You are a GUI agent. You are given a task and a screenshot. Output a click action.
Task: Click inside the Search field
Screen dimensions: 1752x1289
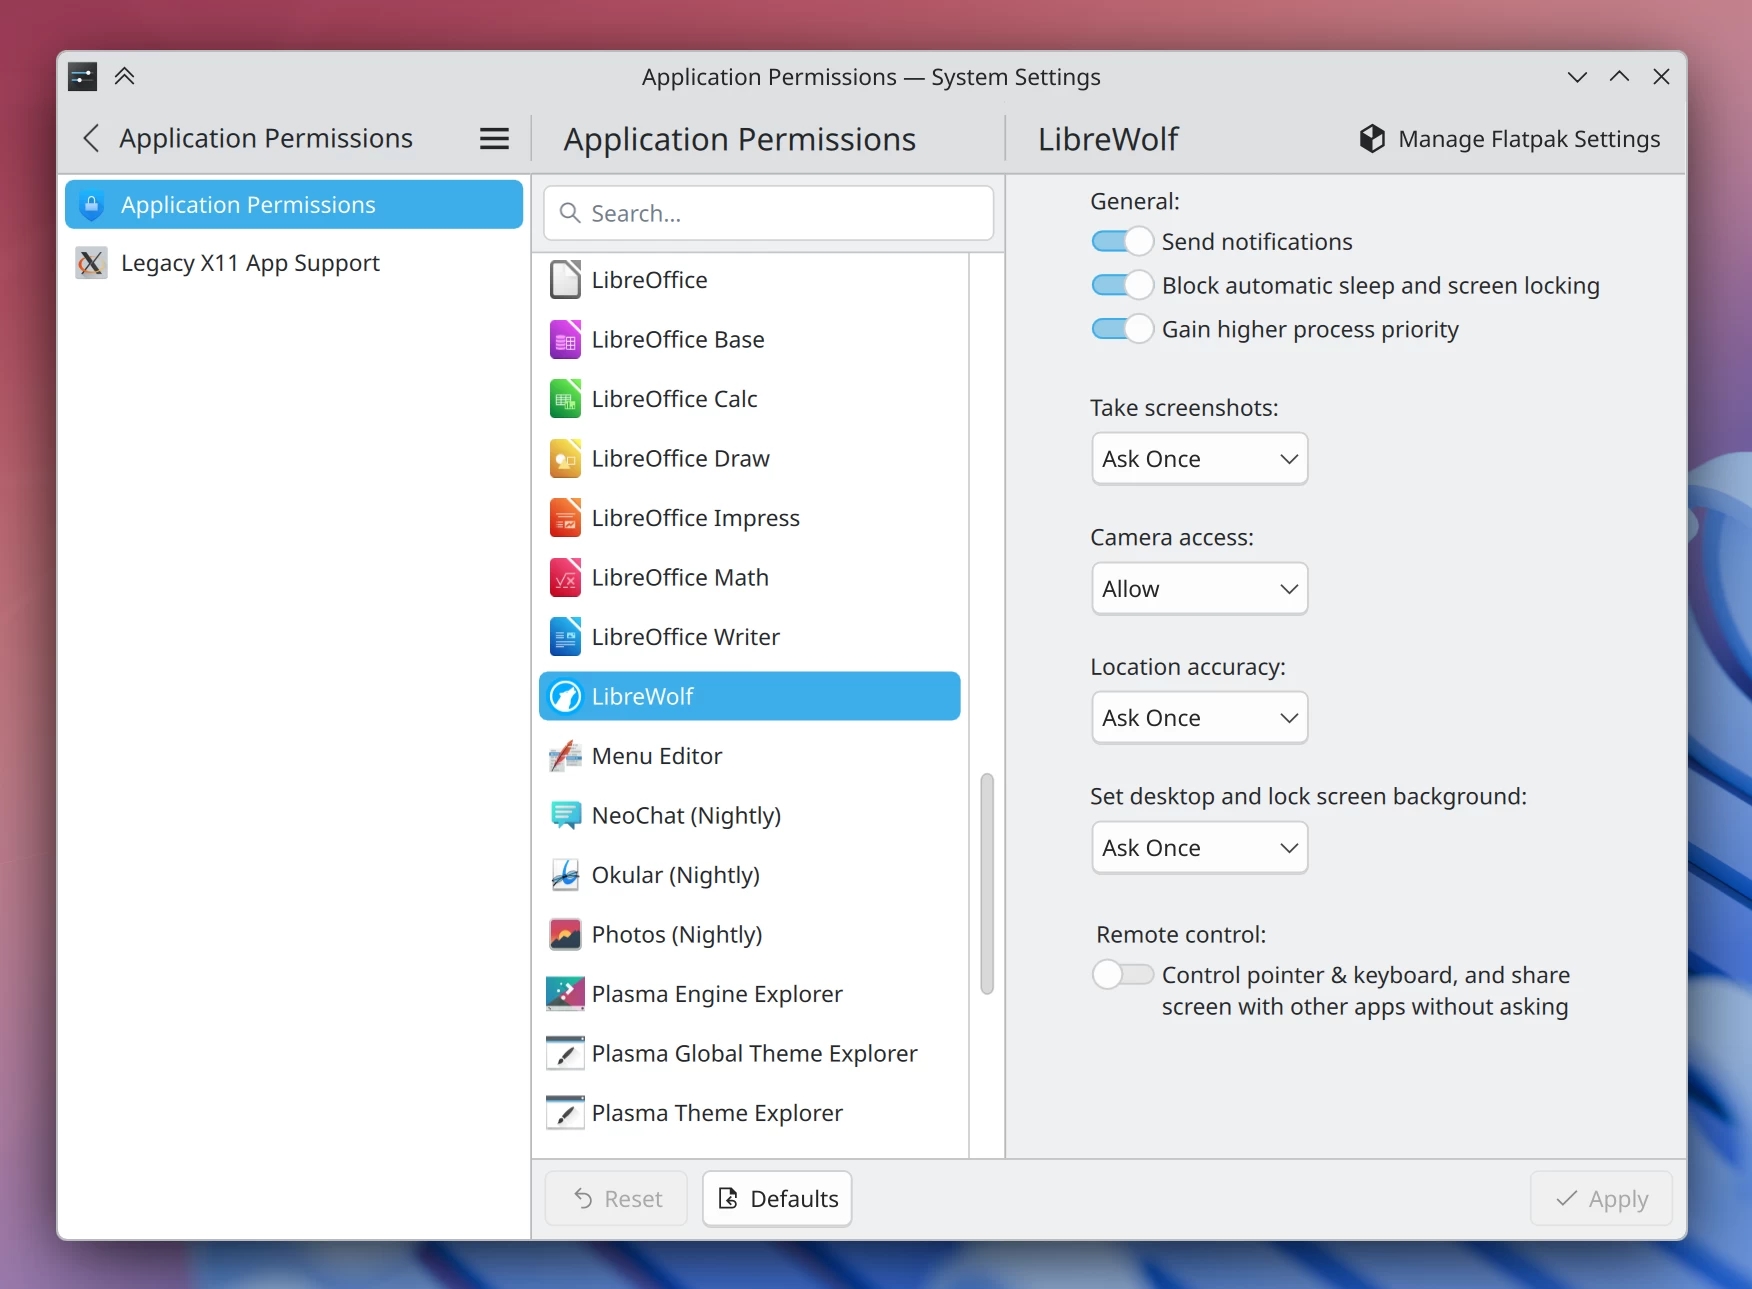coord(768,213)
